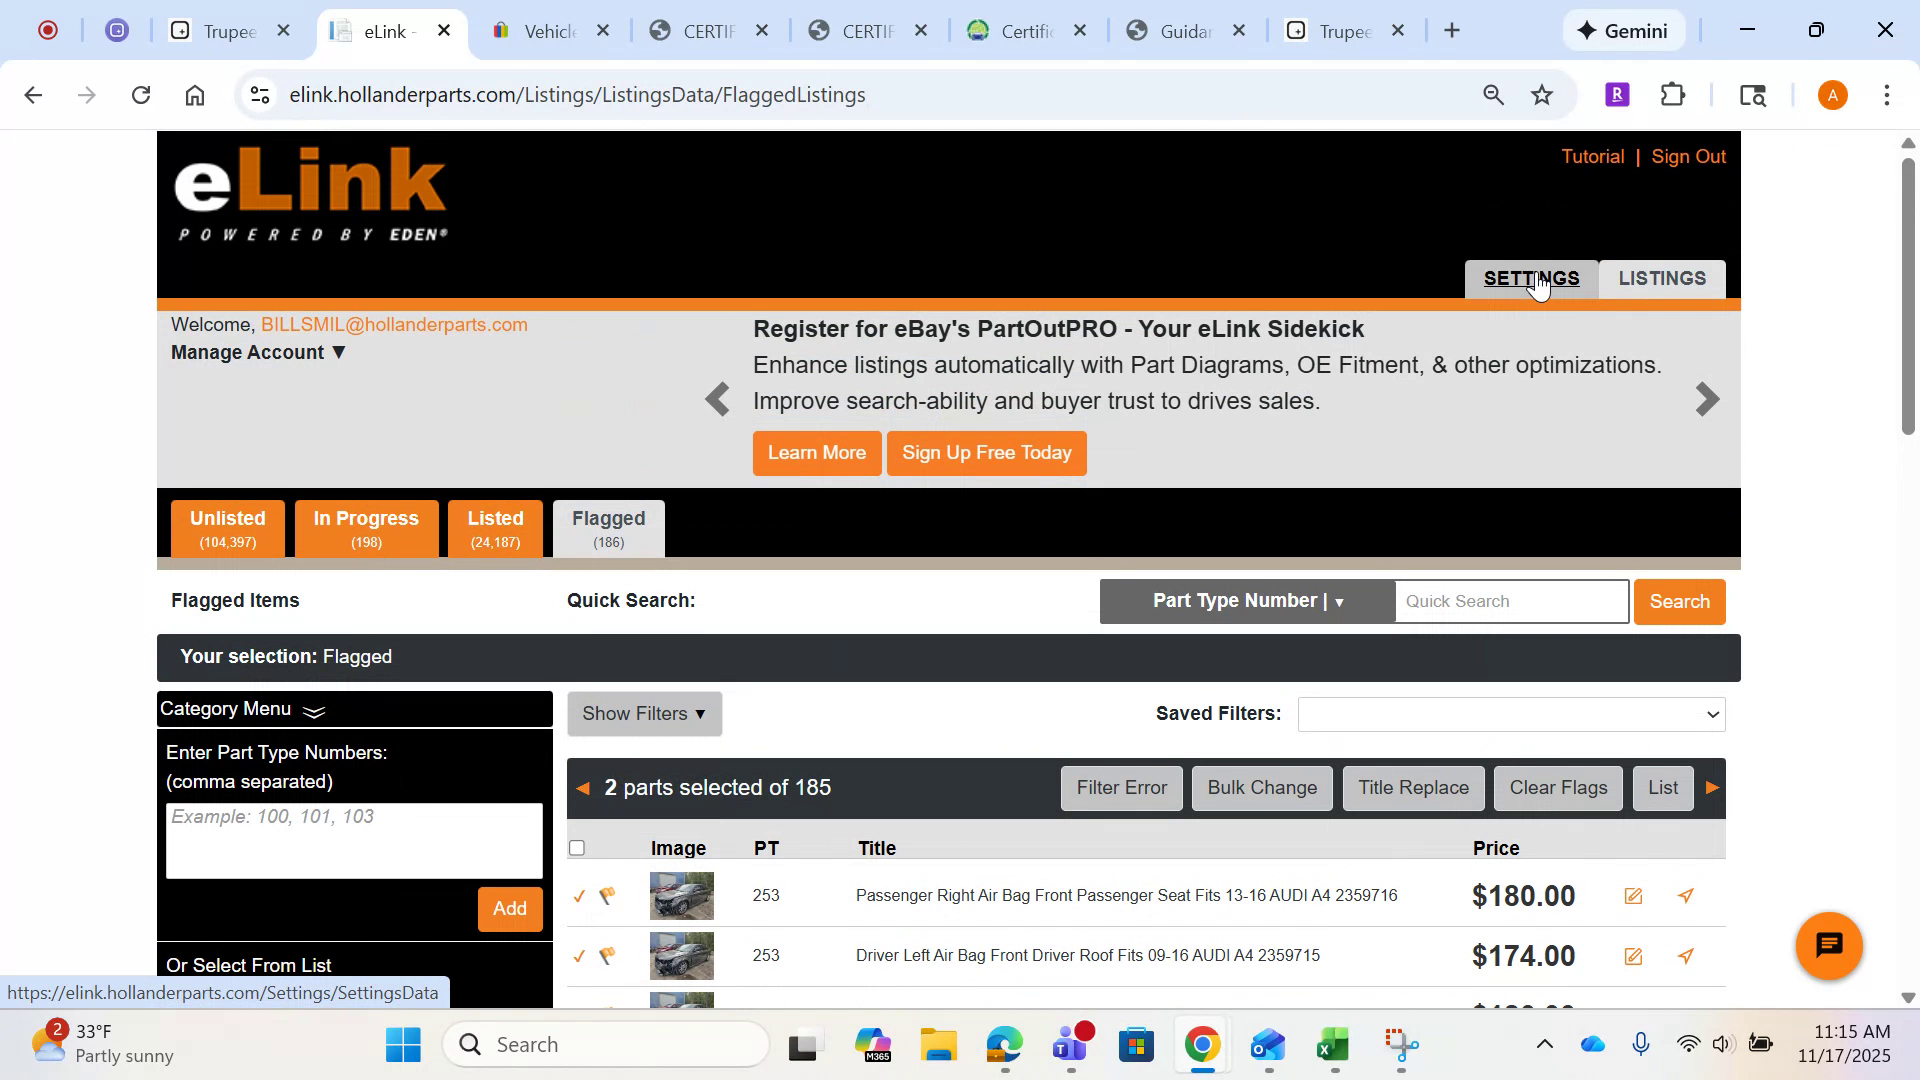Open the Unlisted category tab

point(227,528)
